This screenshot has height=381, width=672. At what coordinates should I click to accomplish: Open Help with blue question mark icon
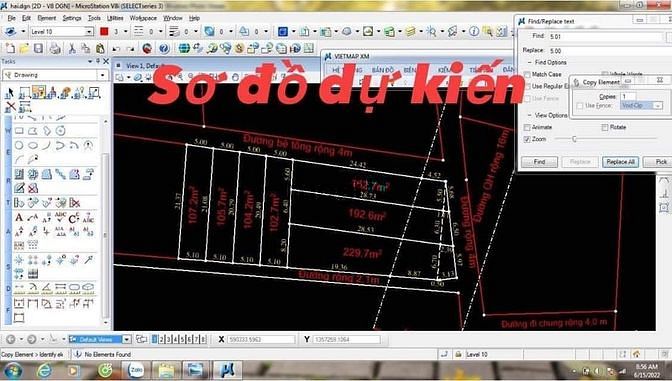pos(164,48)
